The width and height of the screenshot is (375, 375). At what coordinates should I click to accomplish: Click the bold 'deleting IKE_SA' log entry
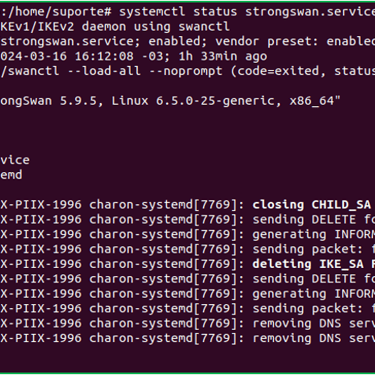click(x=308, y=264)
